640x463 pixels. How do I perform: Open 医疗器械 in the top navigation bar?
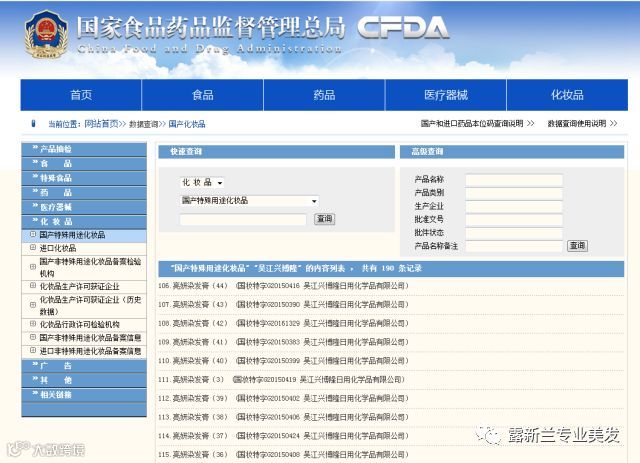click(x=446, y=95)
